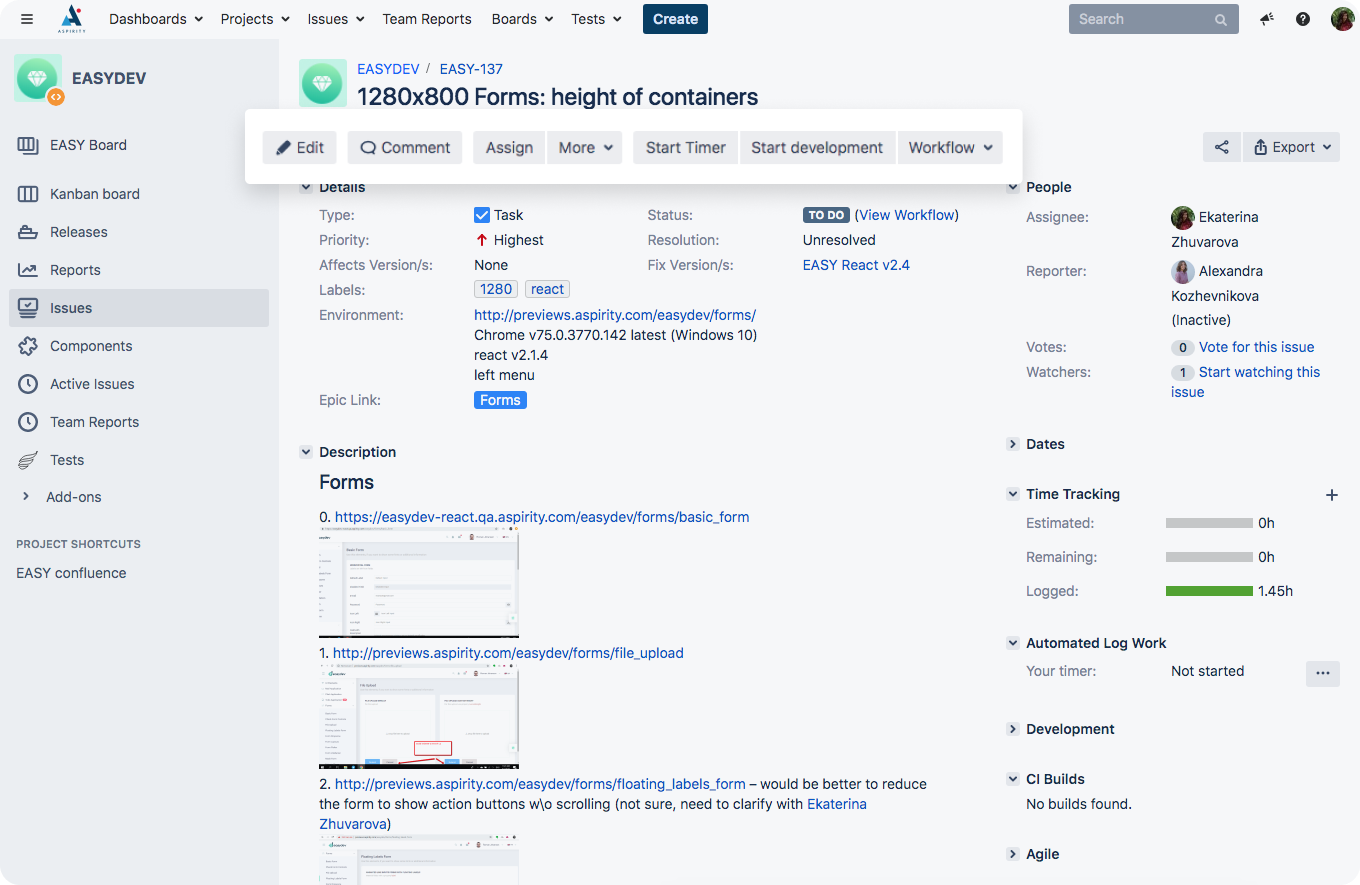
Task: Click the Components puzzle icon
Action: (28, 346)
